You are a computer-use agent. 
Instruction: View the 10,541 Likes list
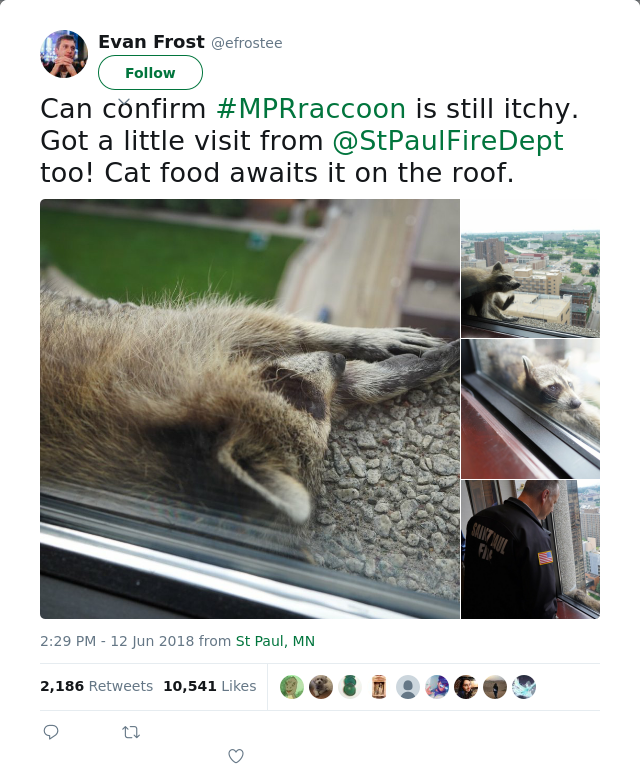(210, 686)
